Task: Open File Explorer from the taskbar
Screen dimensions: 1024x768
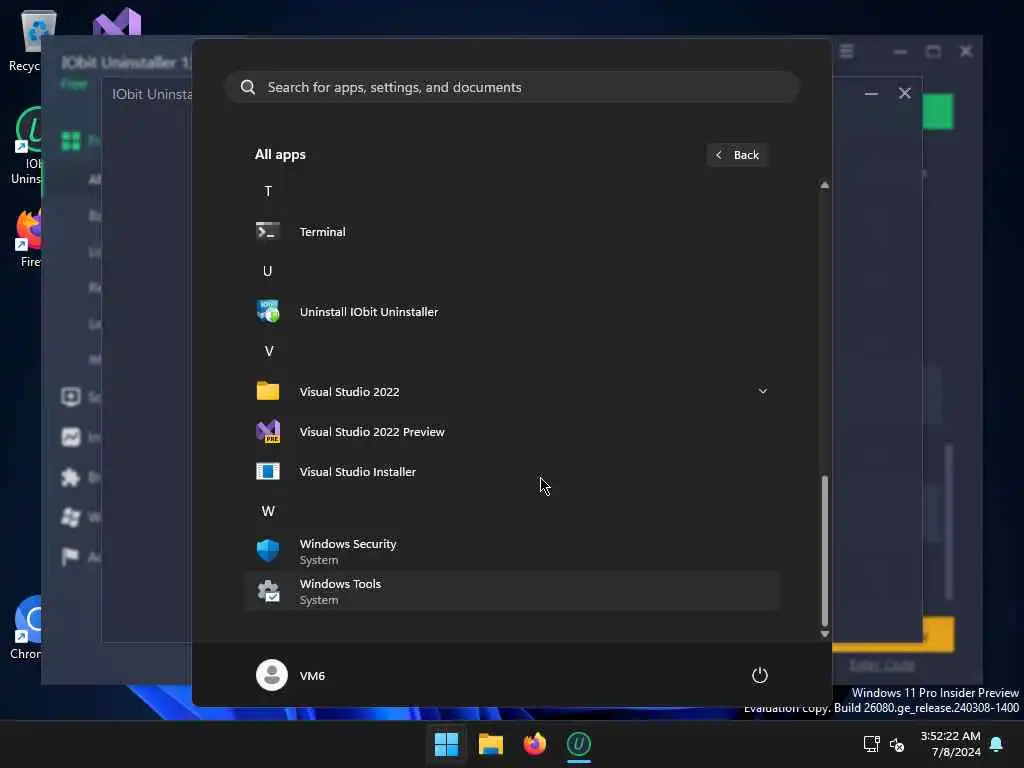Action: 490,744
